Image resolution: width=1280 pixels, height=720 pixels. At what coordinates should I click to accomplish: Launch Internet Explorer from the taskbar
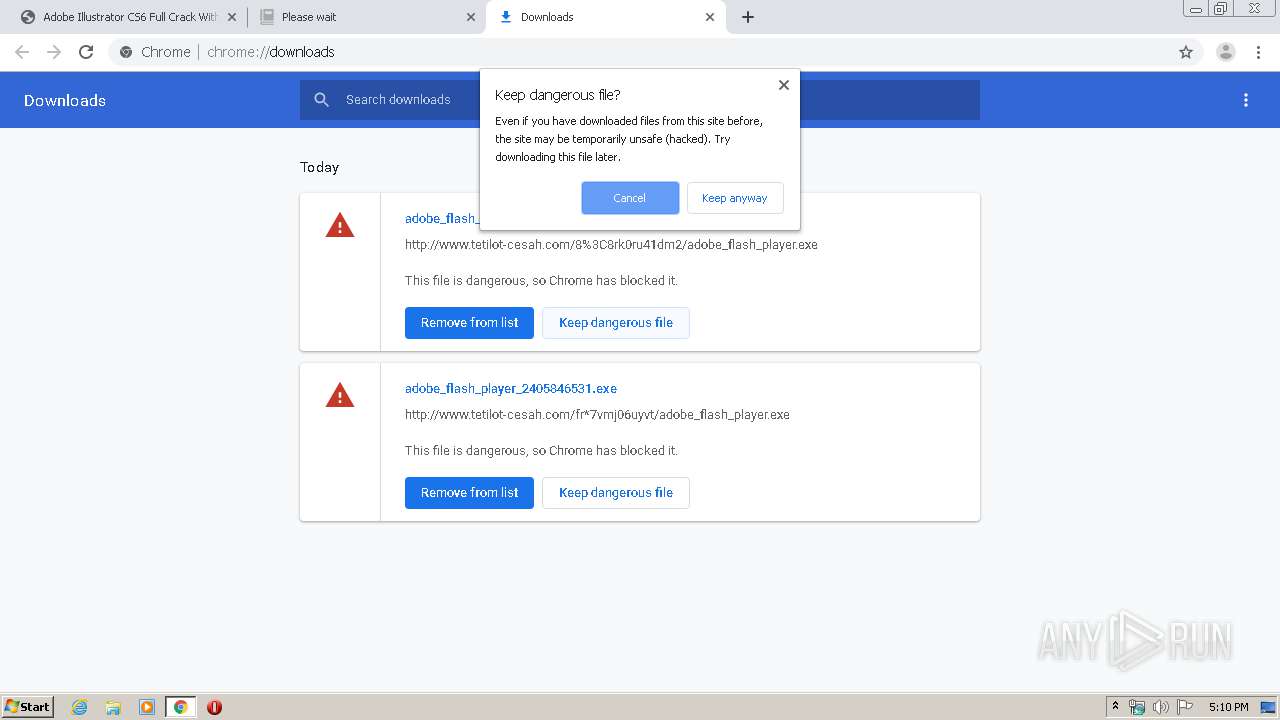tap(80, 707)
